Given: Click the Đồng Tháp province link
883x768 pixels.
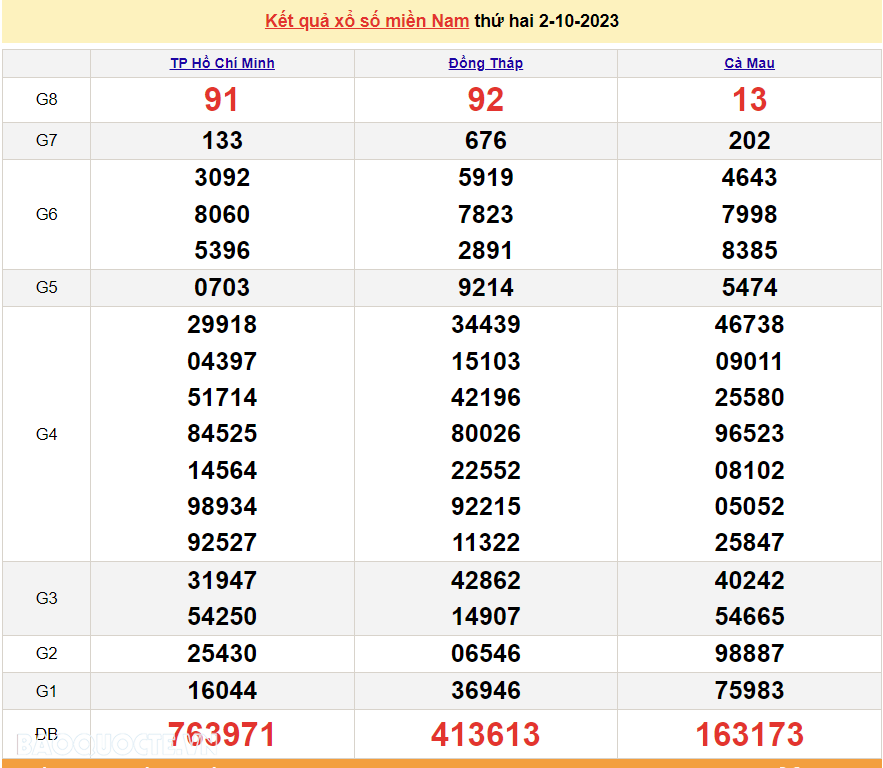Looking at the screenshot, I should [x=486, y=63].
